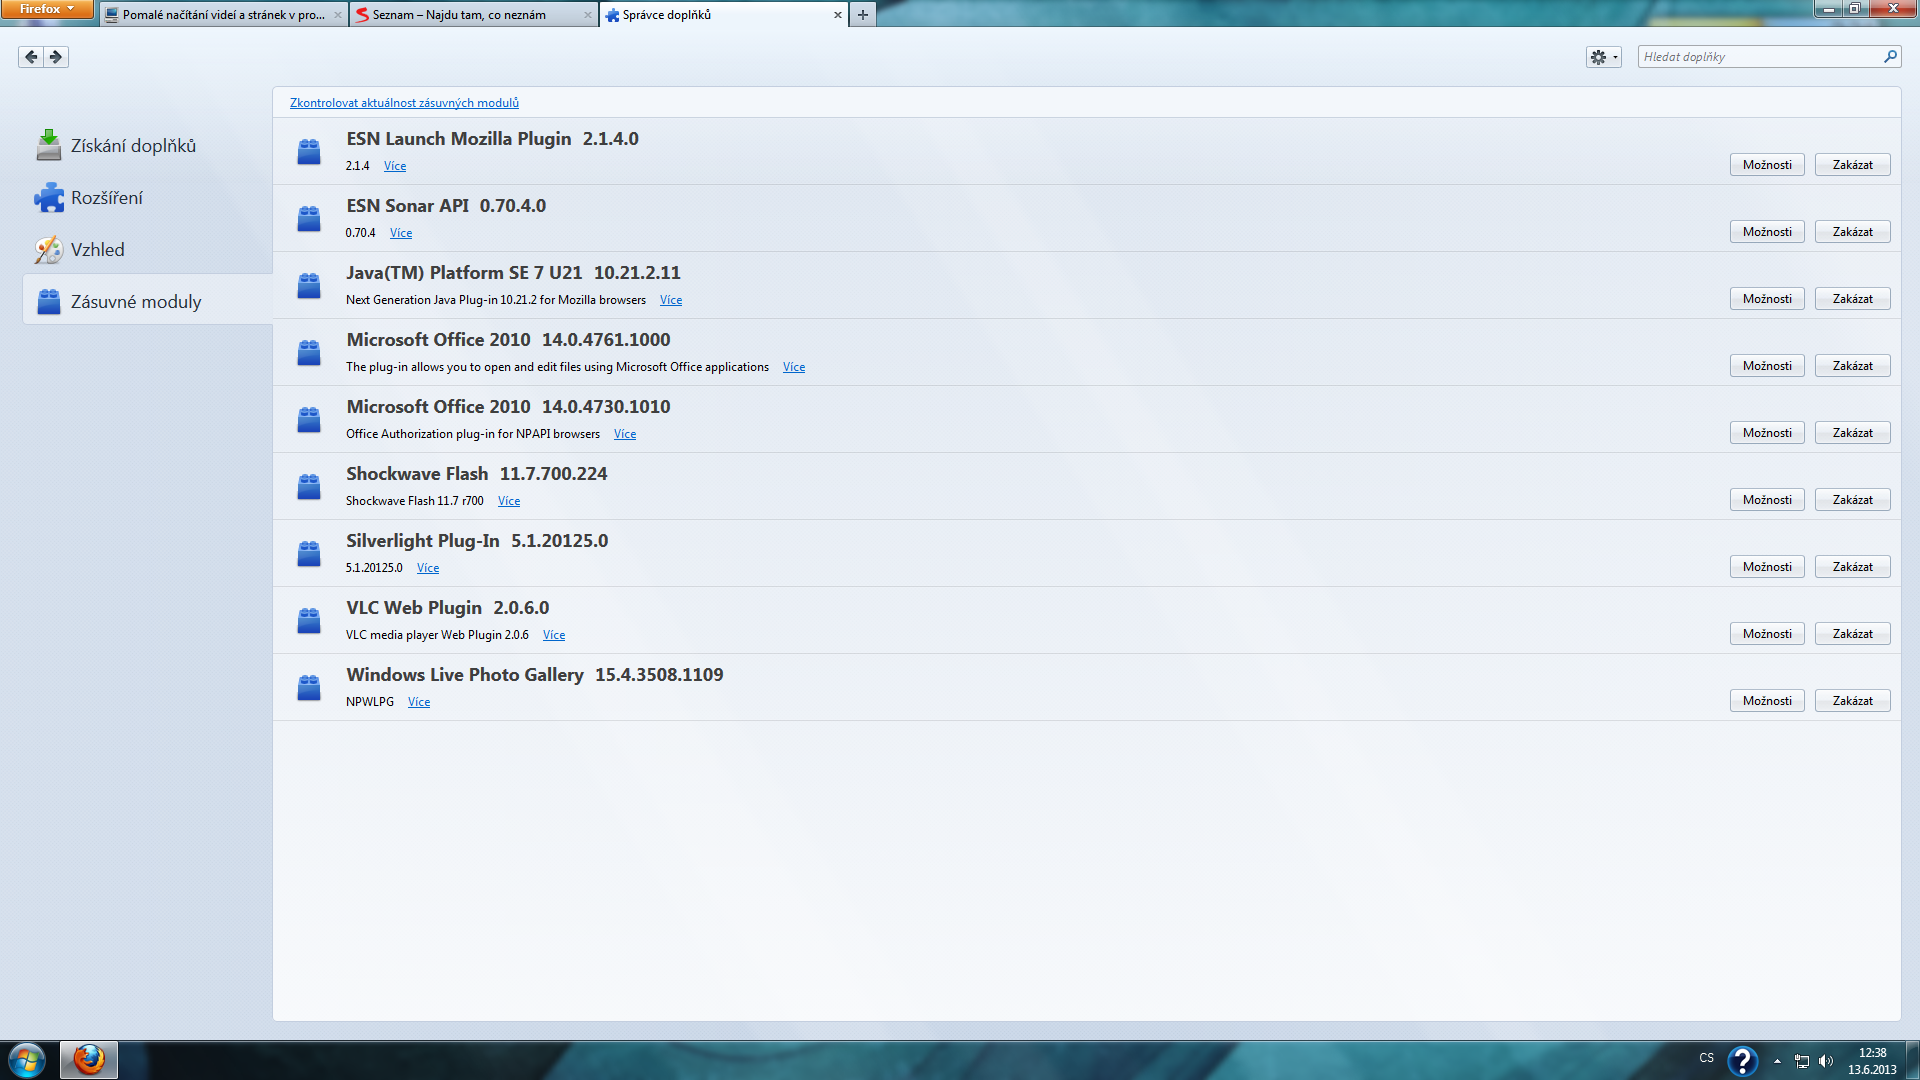The width and height of the screenshot is (1920, 1080).
Task: Disable Shockwave Flash with Zakázat
Action: pos(1852,500)
